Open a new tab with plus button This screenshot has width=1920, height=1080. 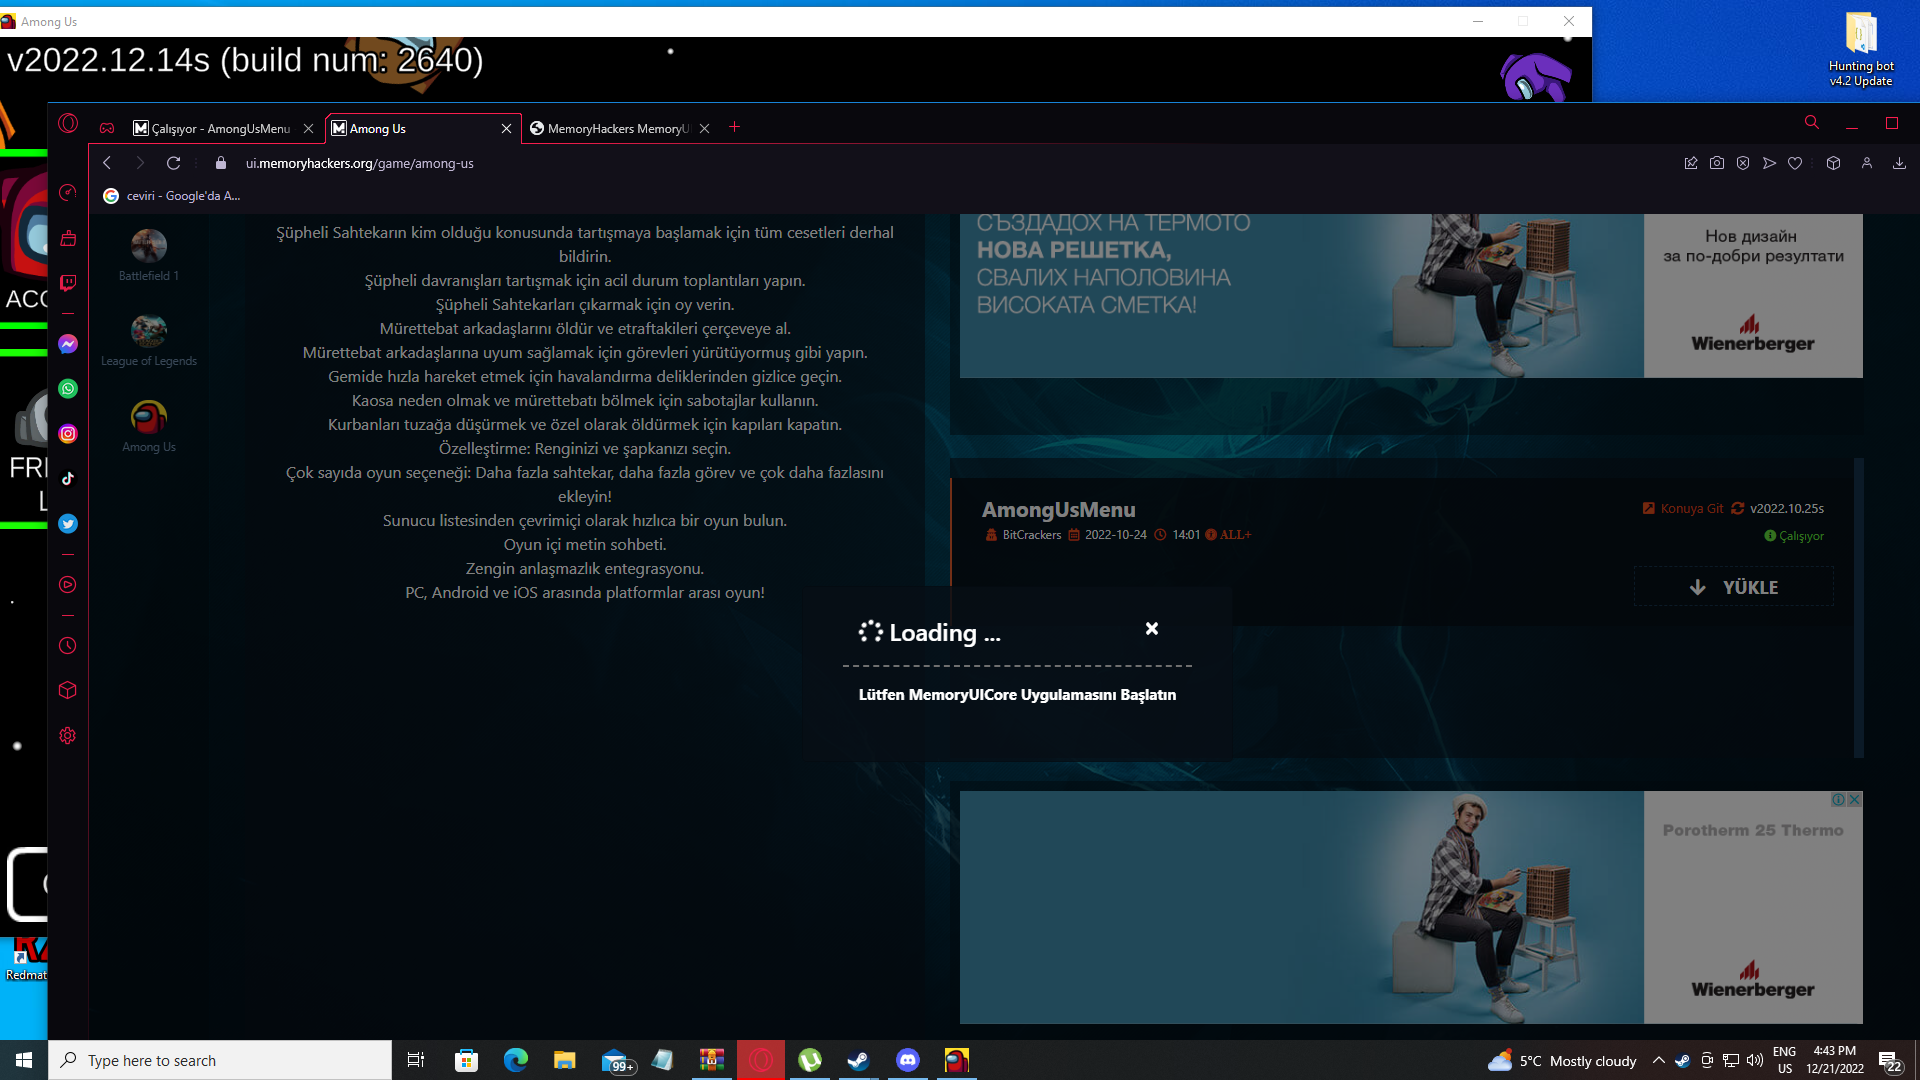[735, 127]
